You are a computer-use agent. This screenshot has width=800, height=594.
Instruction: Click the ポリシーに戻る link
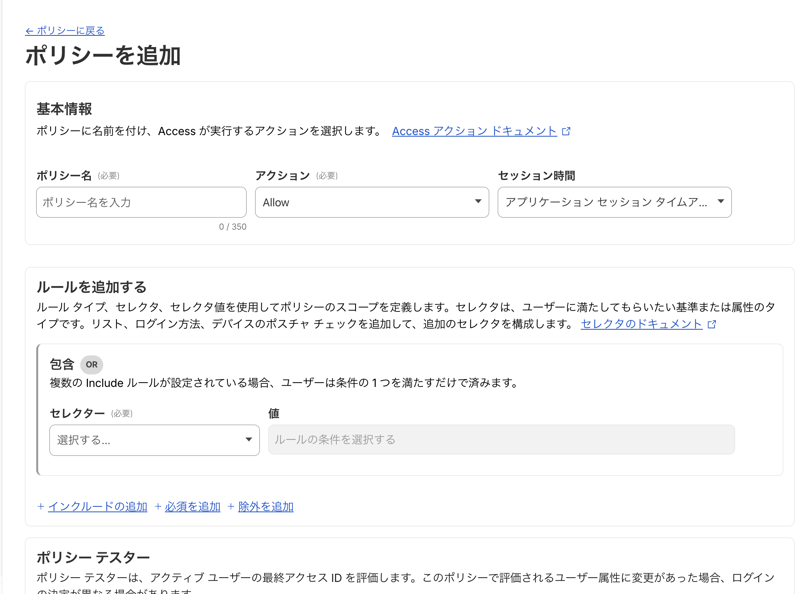[x=70, y=30]
